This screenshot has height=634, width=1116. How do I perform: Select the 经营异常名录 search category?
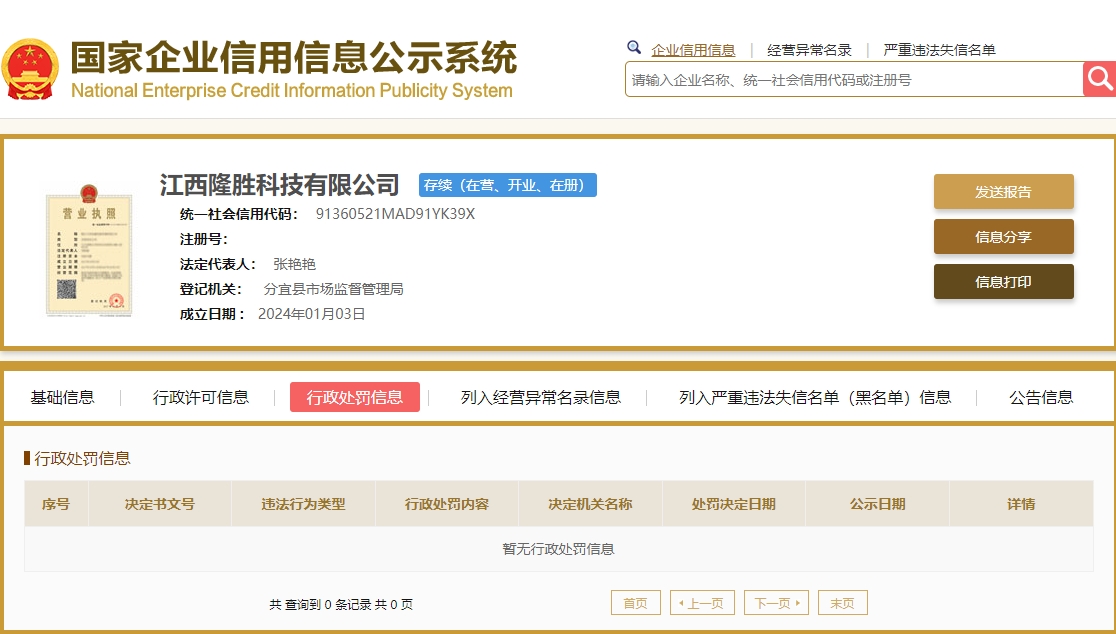click(809, 50)
